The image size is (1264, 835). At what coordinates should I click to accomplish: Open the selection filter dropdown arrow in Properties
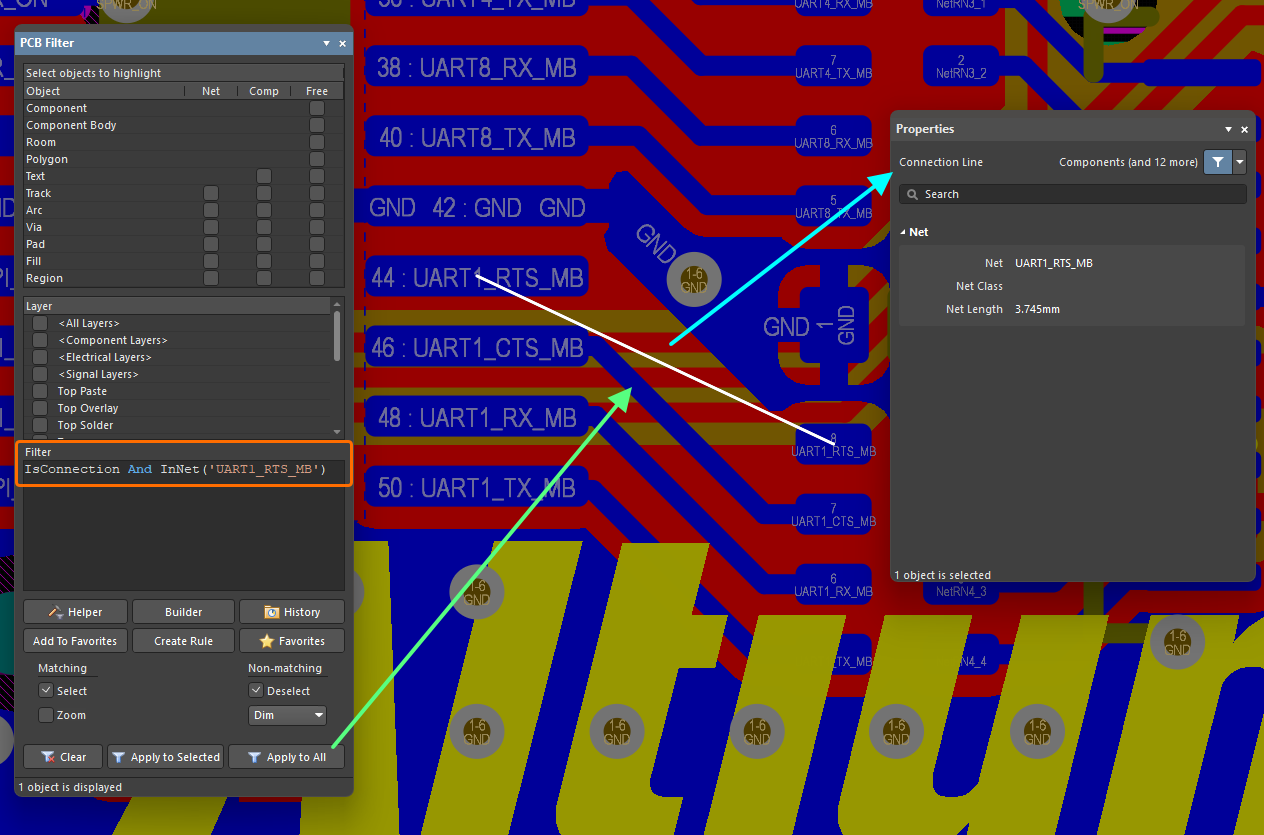pos(1240,162)
